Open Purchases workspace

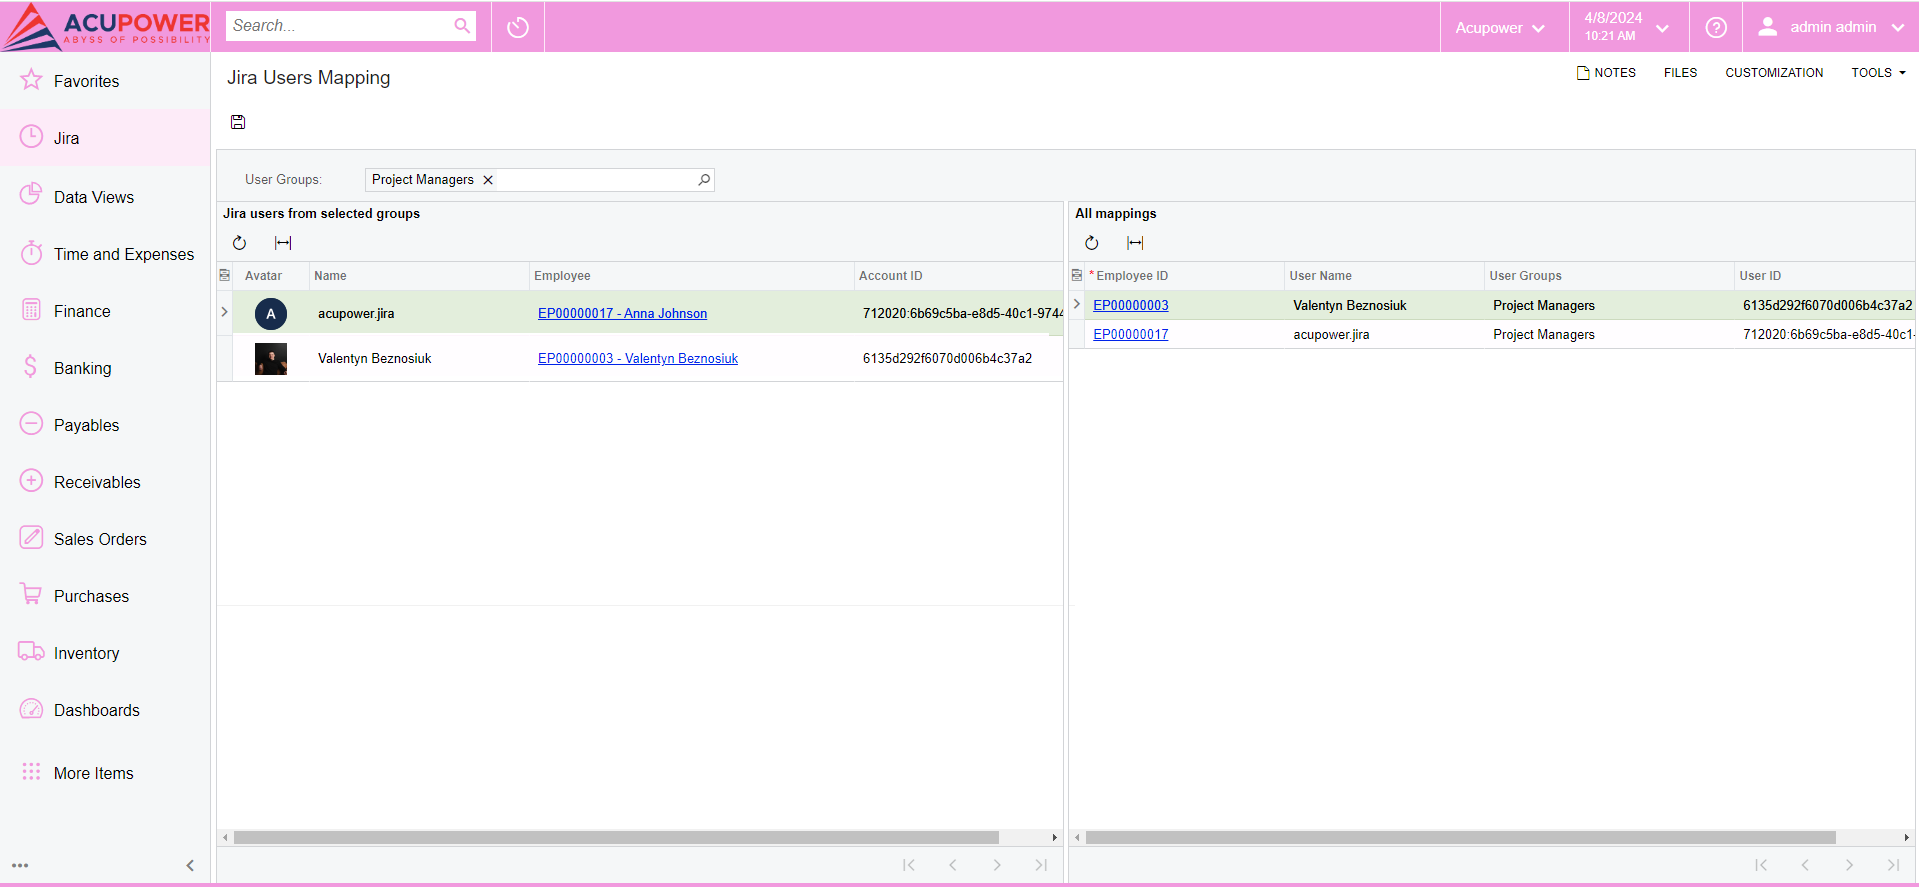tap(105, 596)
